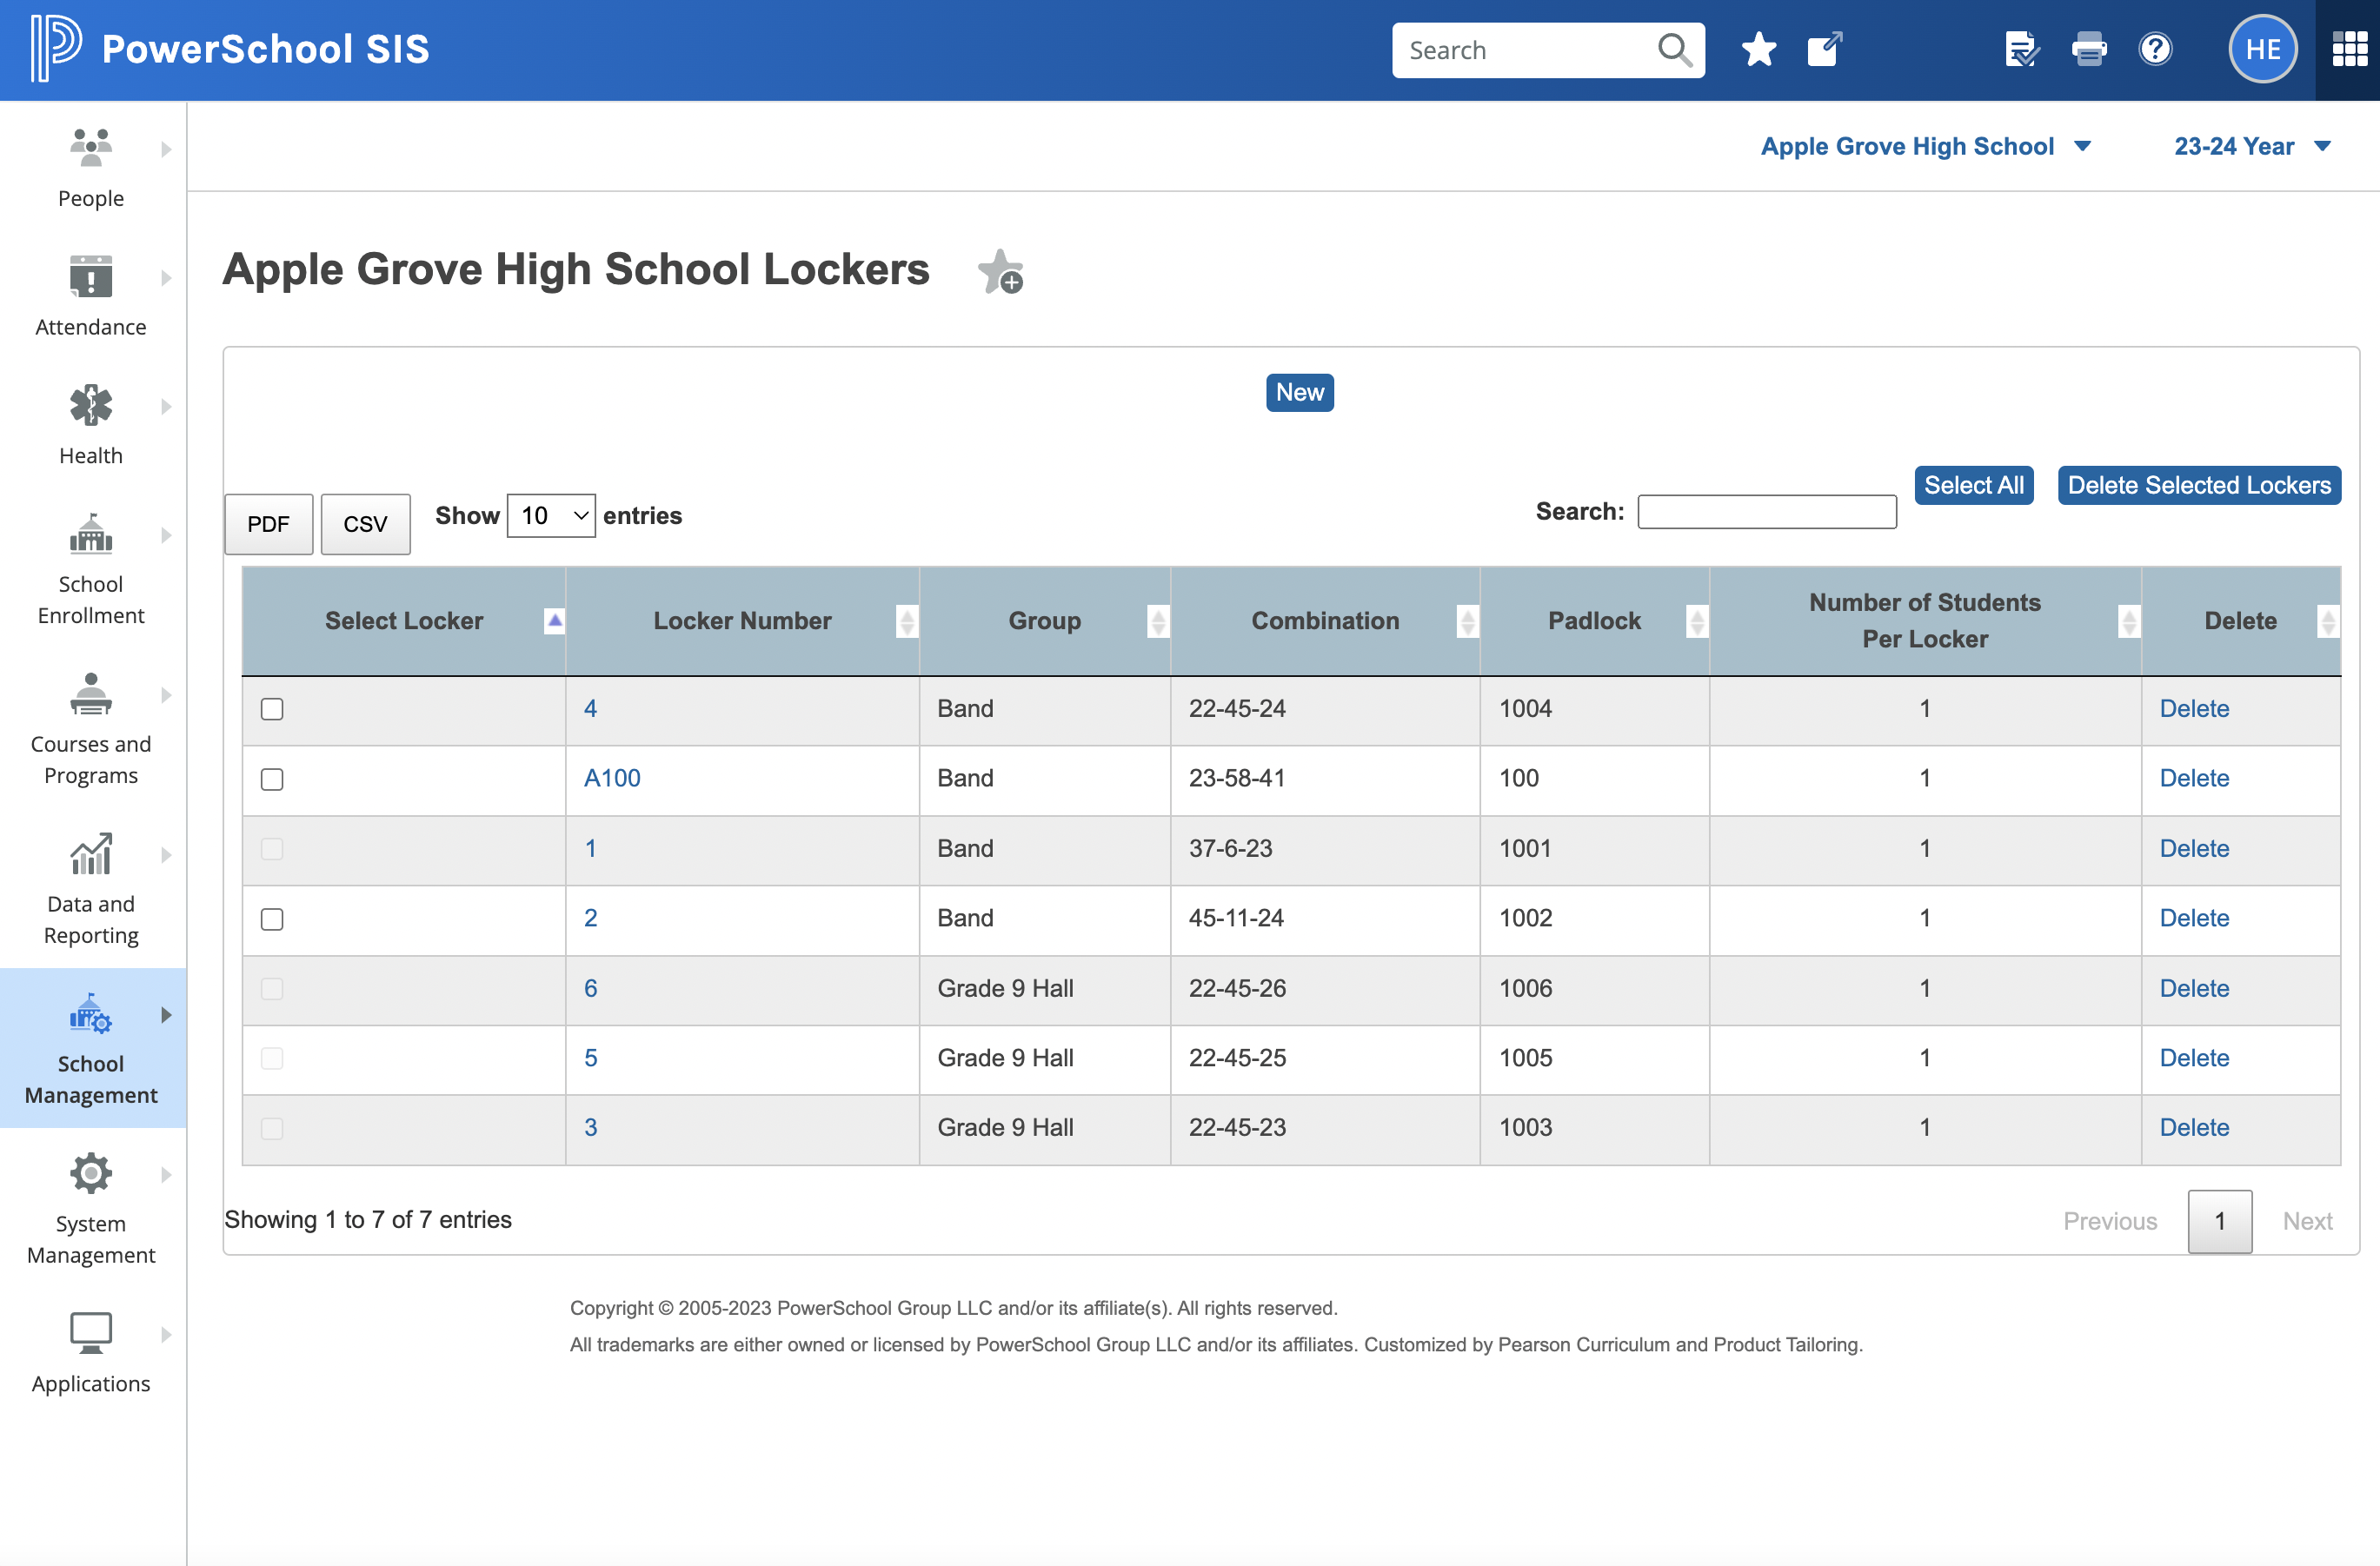Click the printer icon in the header

[x=2089, y=48]
